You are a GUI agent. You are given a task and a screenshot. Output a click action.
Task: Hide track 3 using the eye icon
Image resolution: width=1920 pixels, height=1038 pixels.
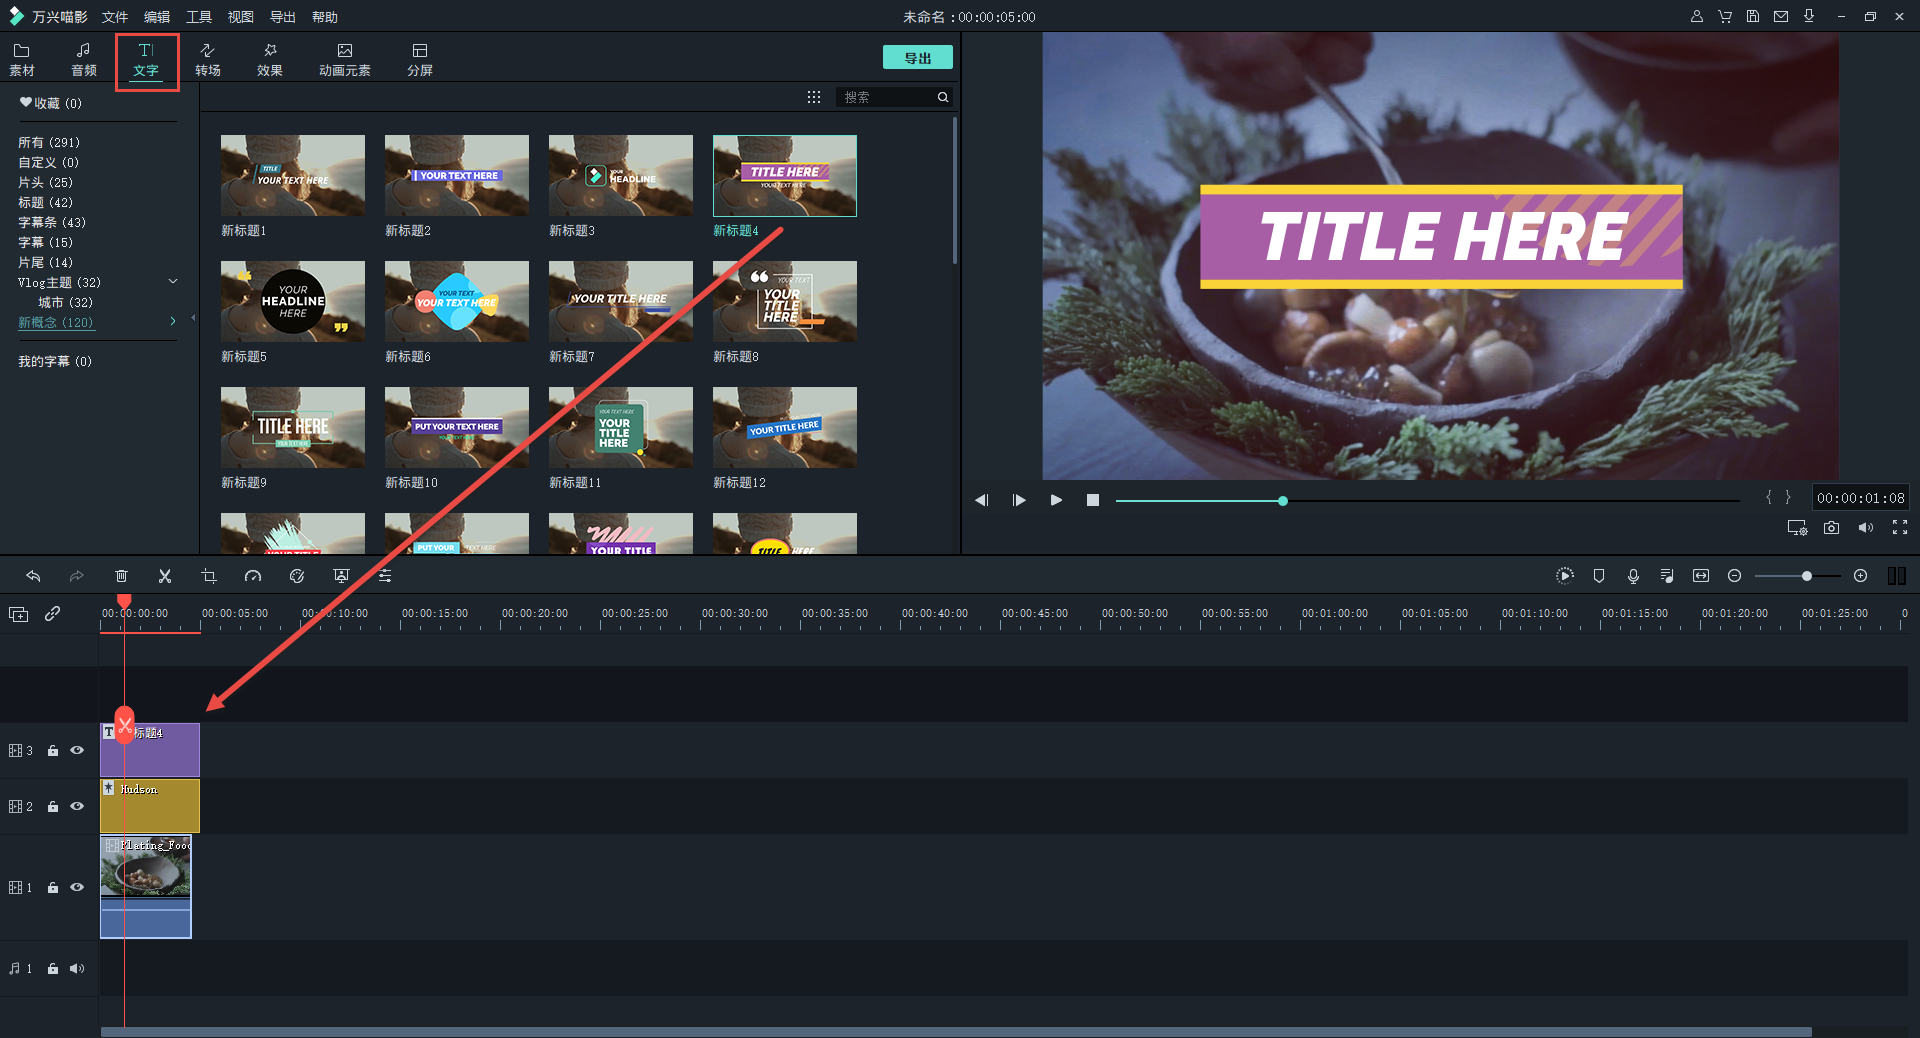77,750
